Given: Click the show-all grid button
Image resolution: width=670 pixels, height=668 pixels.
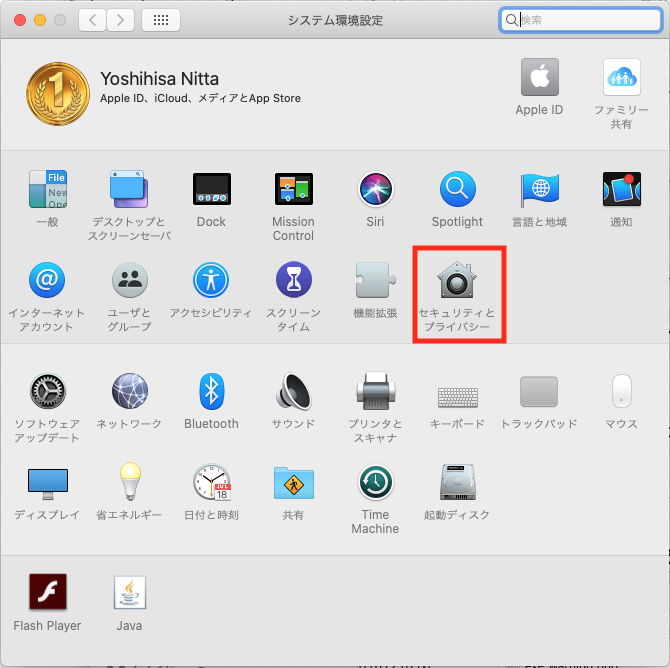Looking at the screenshot, I should (161, 20).
